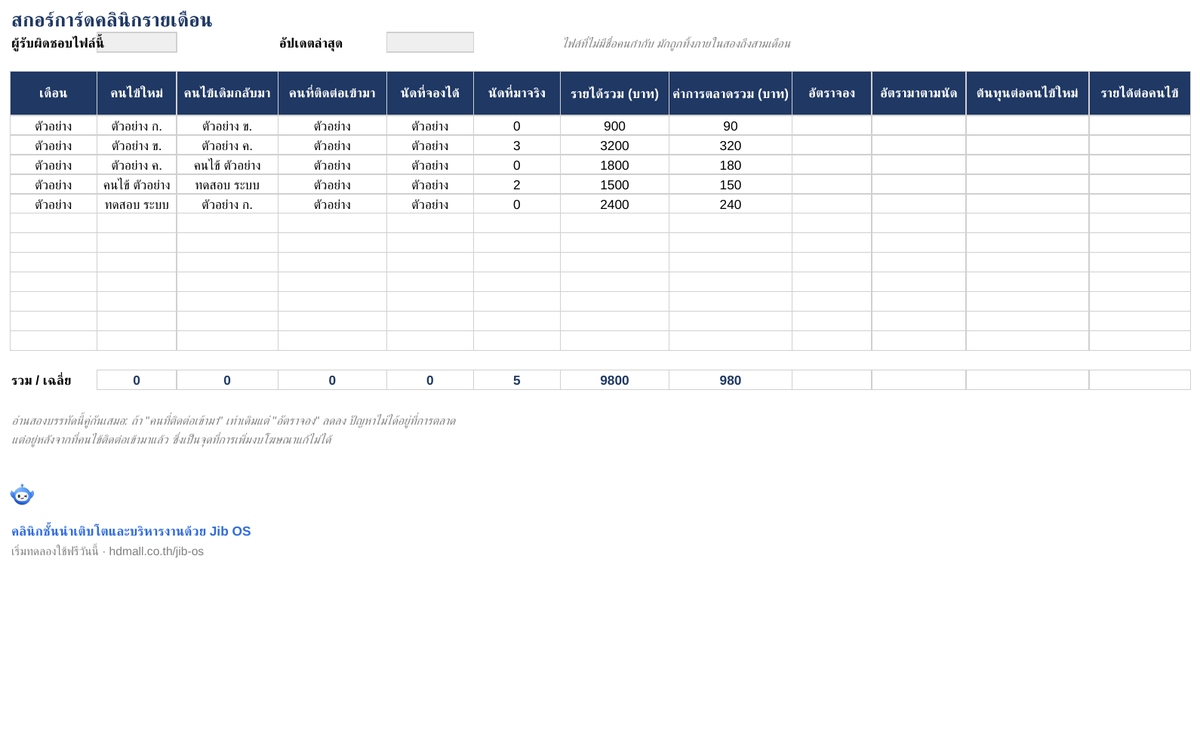The image size is (1200, 737).
Task: Click the italic reading-tip note below totals
Action: click(233, 430)
